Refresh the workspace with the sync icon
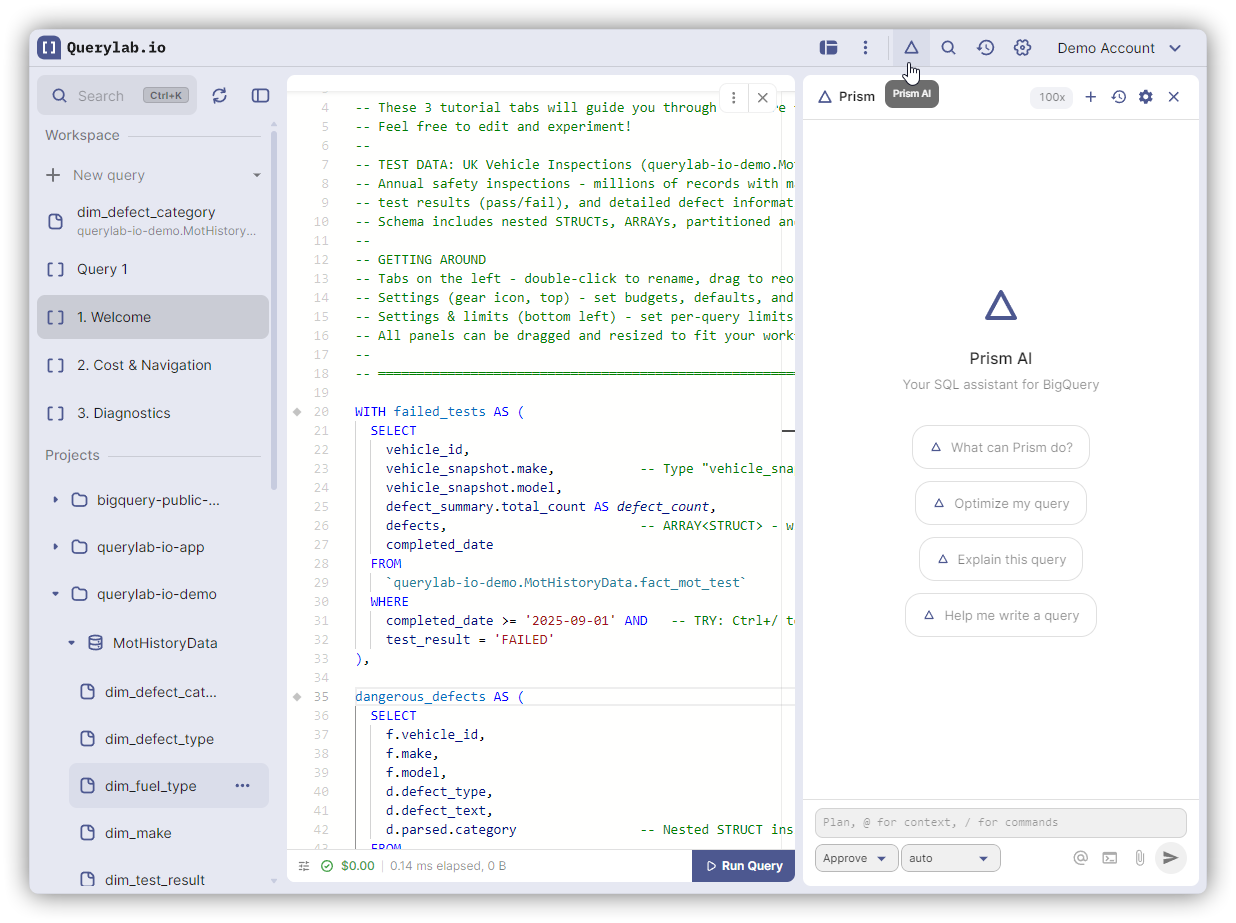Screen dimensions: 1236x923 pyautogui.click(x=220, y=96)
